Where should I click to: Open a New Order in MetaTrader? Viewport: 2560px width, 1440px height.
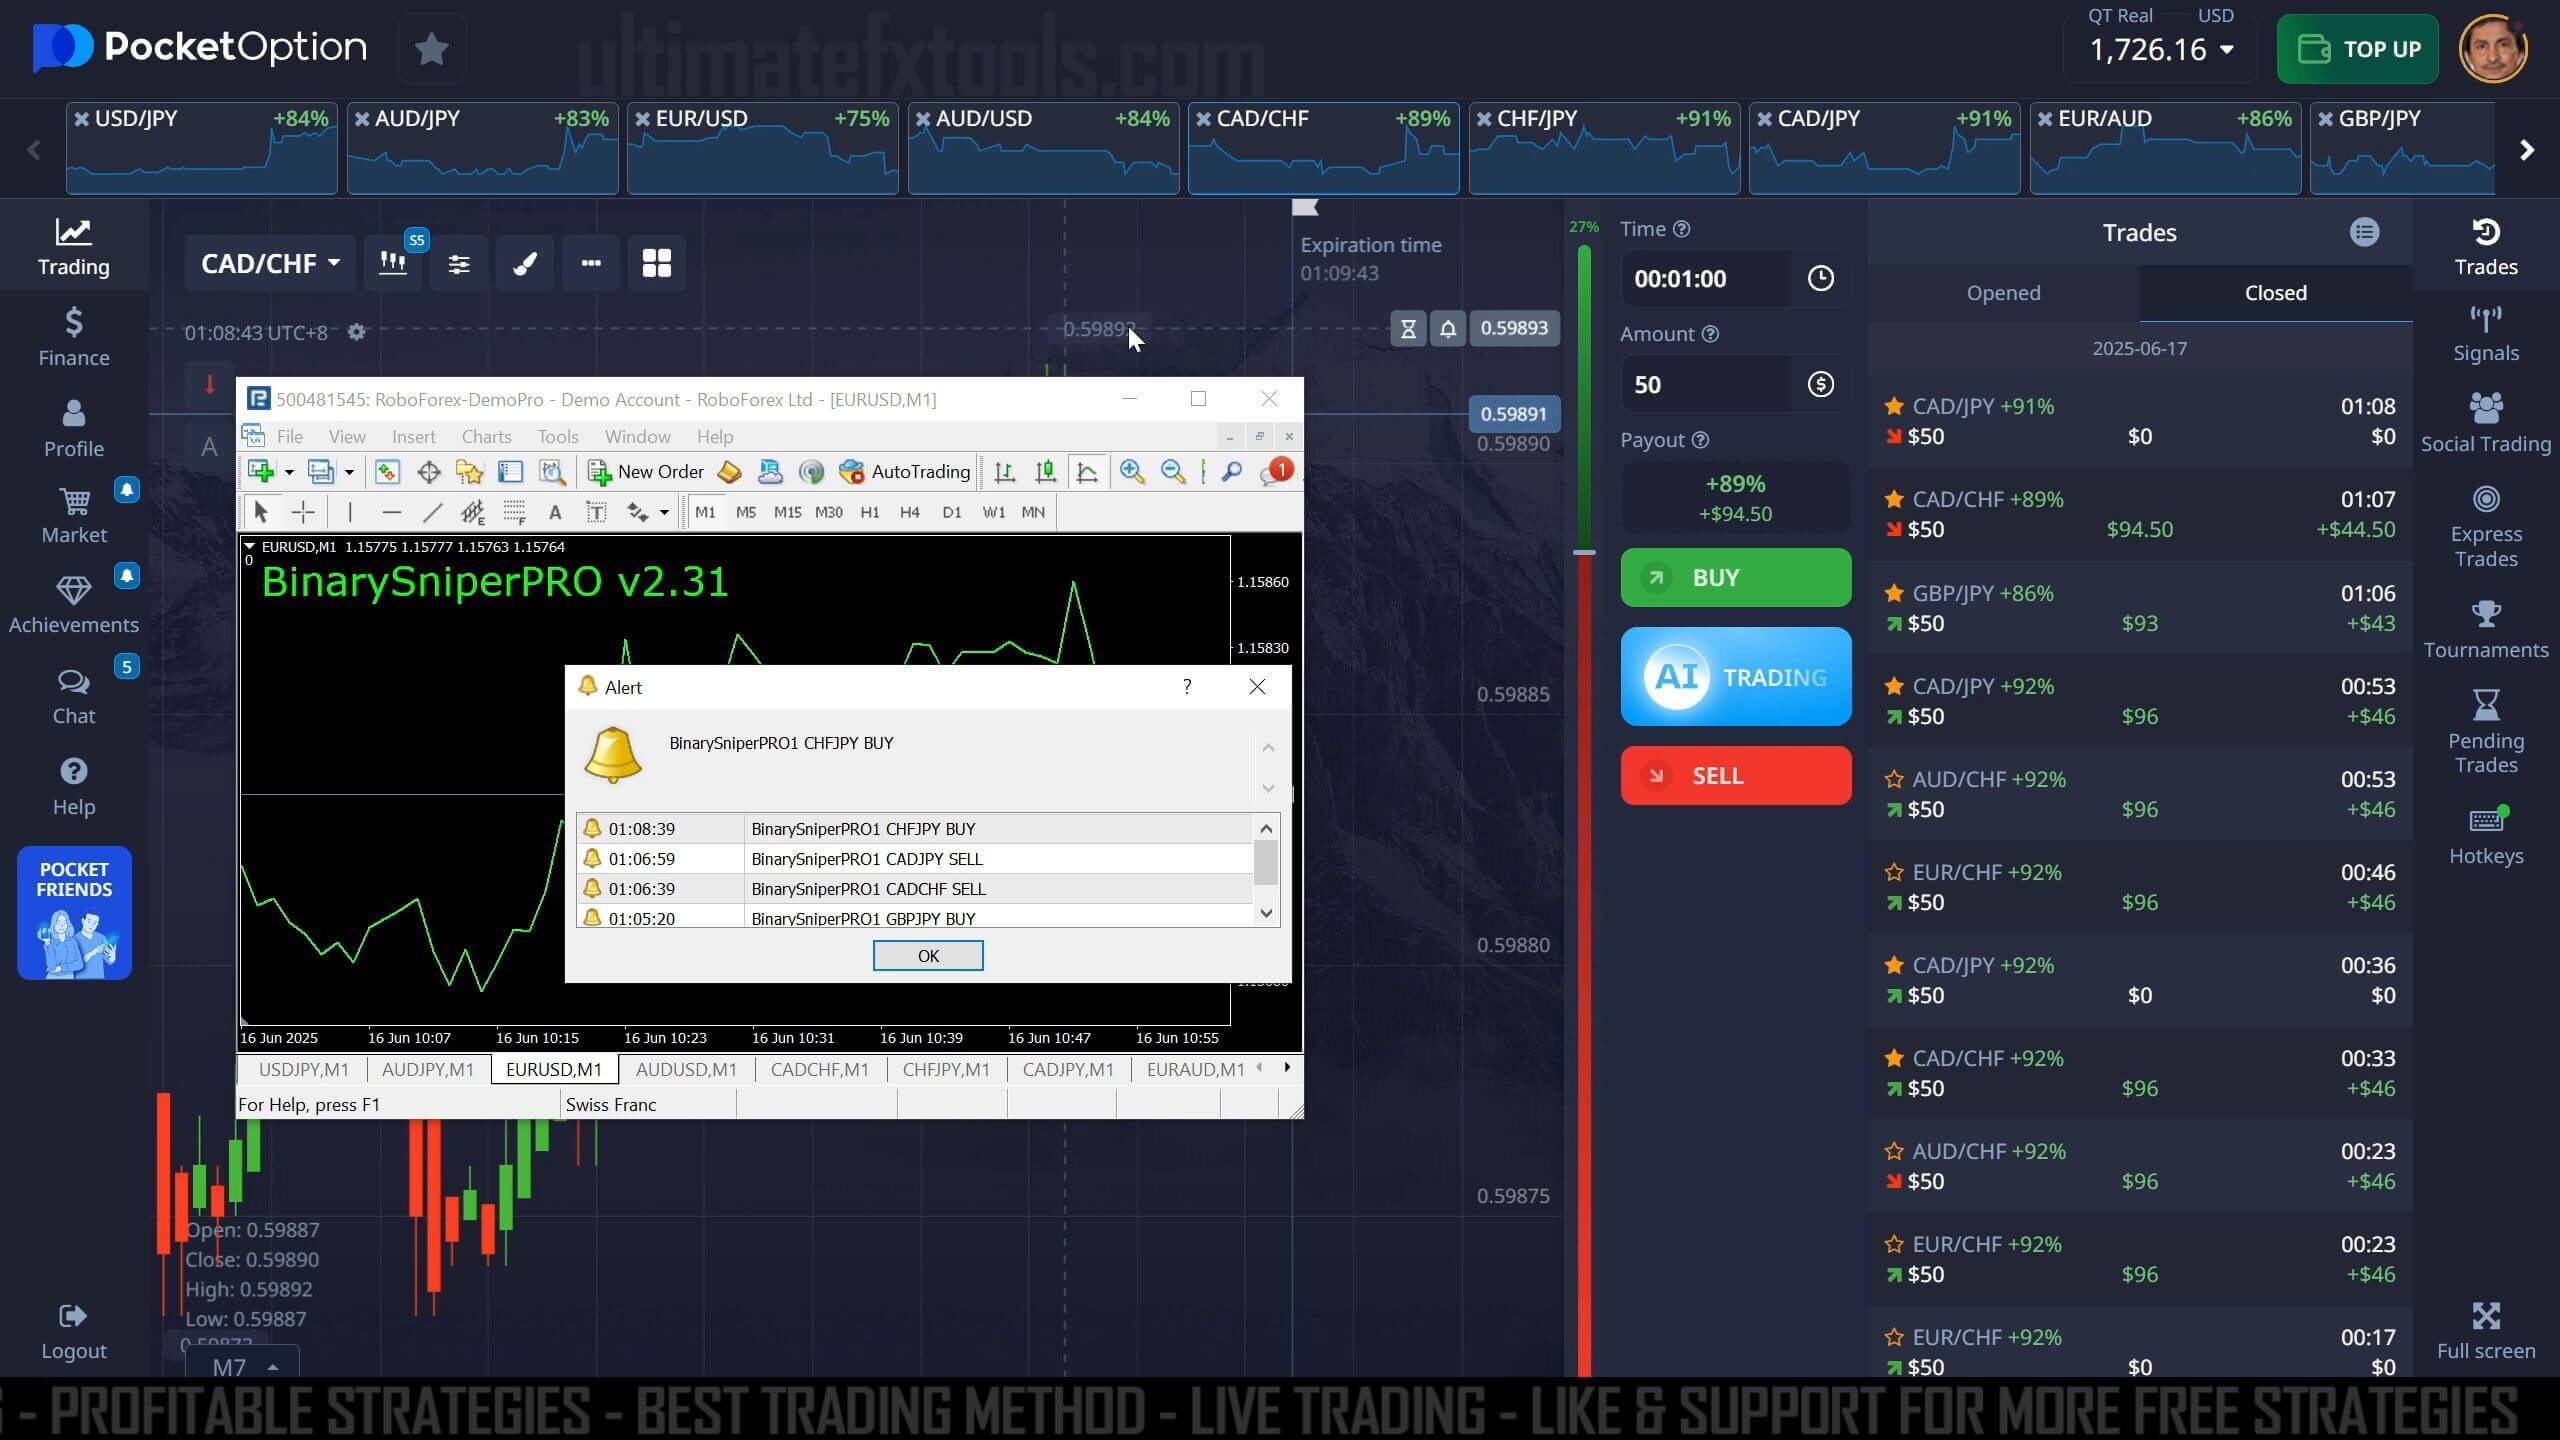tap(646, 471)
